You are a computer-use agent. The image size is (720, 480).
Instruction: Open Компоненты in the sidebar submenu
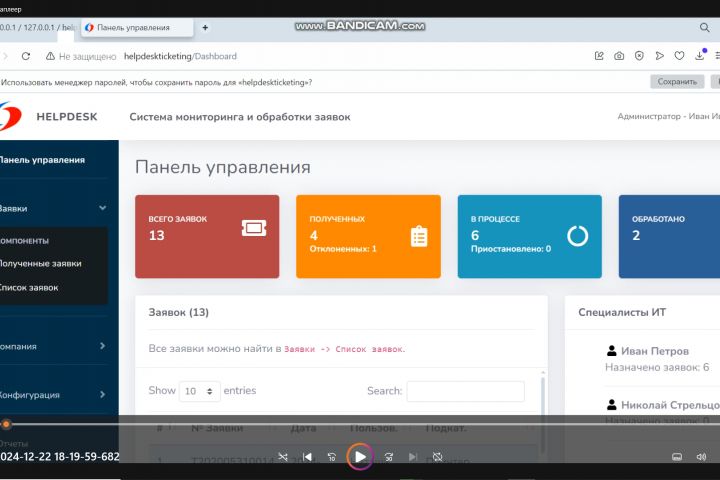[24, 241]
